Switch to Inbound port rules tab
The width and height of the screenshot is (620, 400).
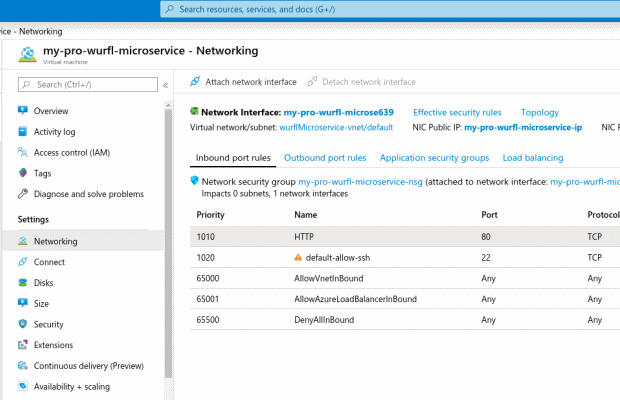(x=233, y=158)
